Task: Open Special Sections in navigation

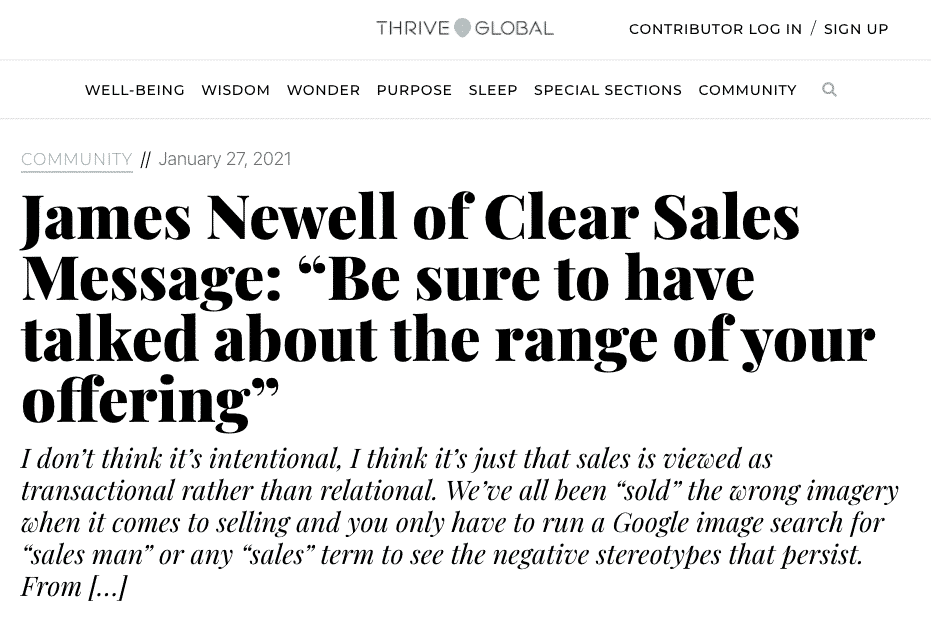Action: click(x=608, y=90)
